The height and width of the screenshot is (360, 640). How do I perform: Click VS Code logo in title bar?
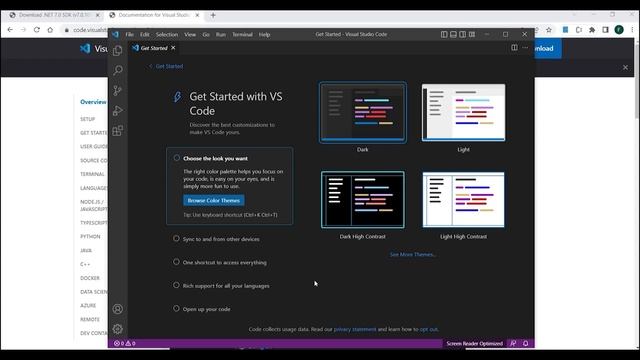[116, 34]
